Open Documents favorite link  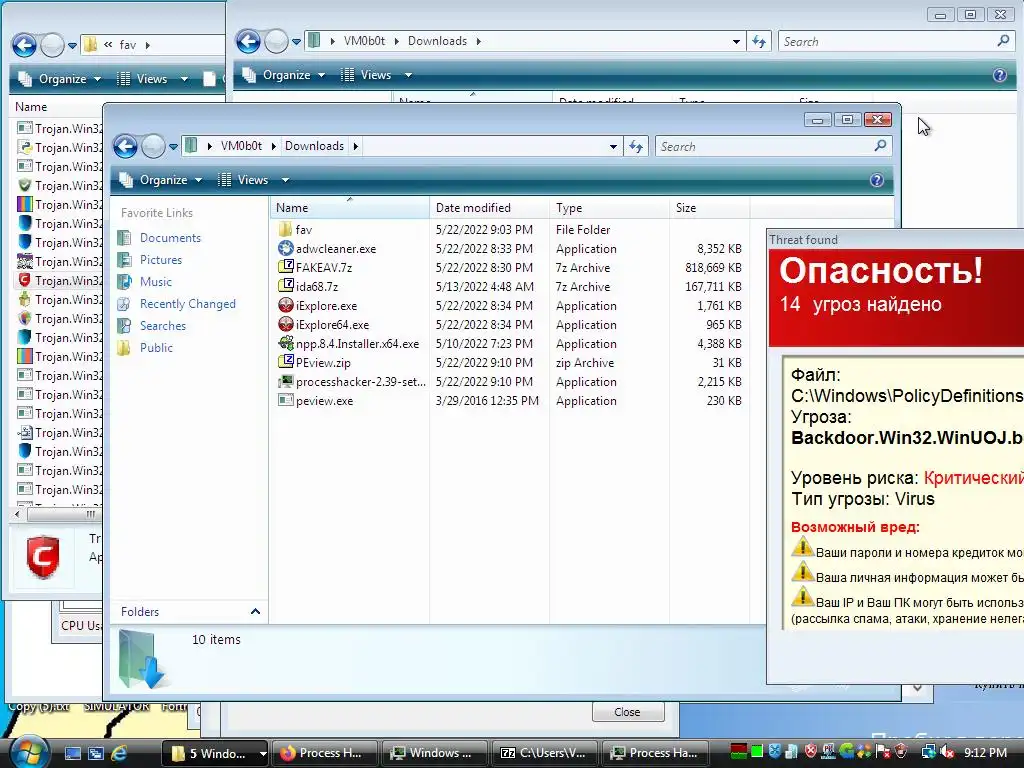tap(170, 238)
